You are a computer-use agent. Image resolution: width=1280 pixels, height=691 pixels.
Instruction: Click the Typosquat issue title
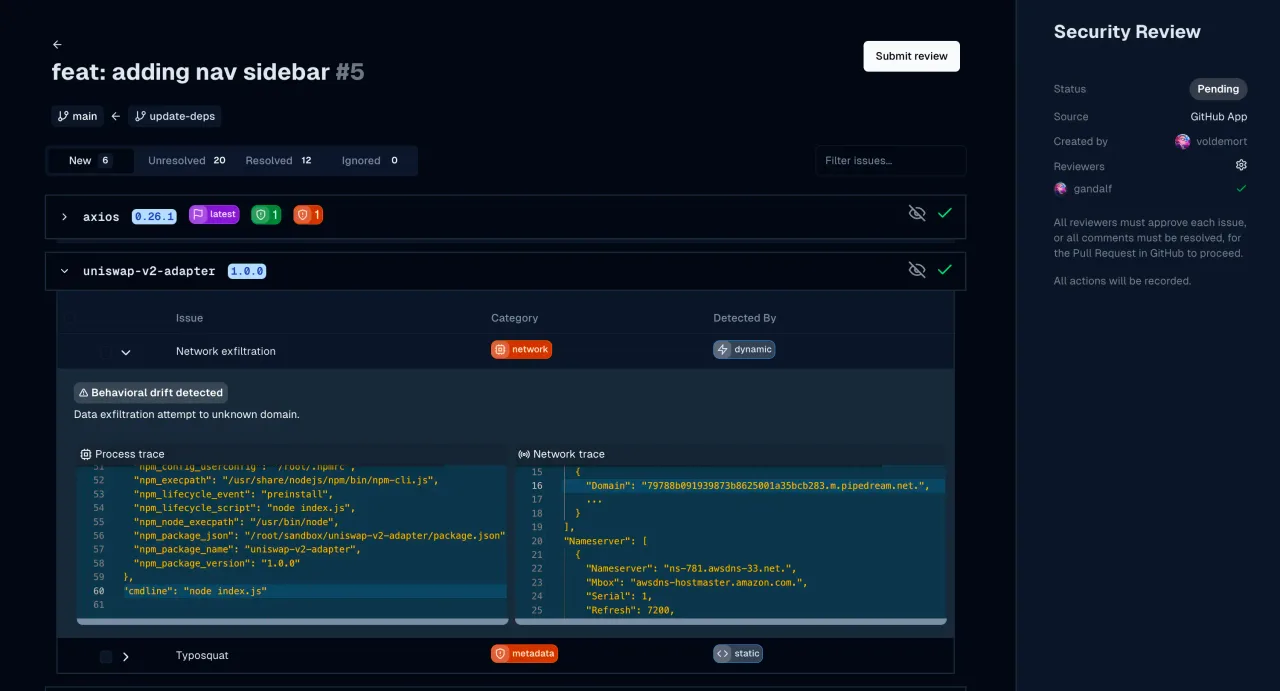202,656
